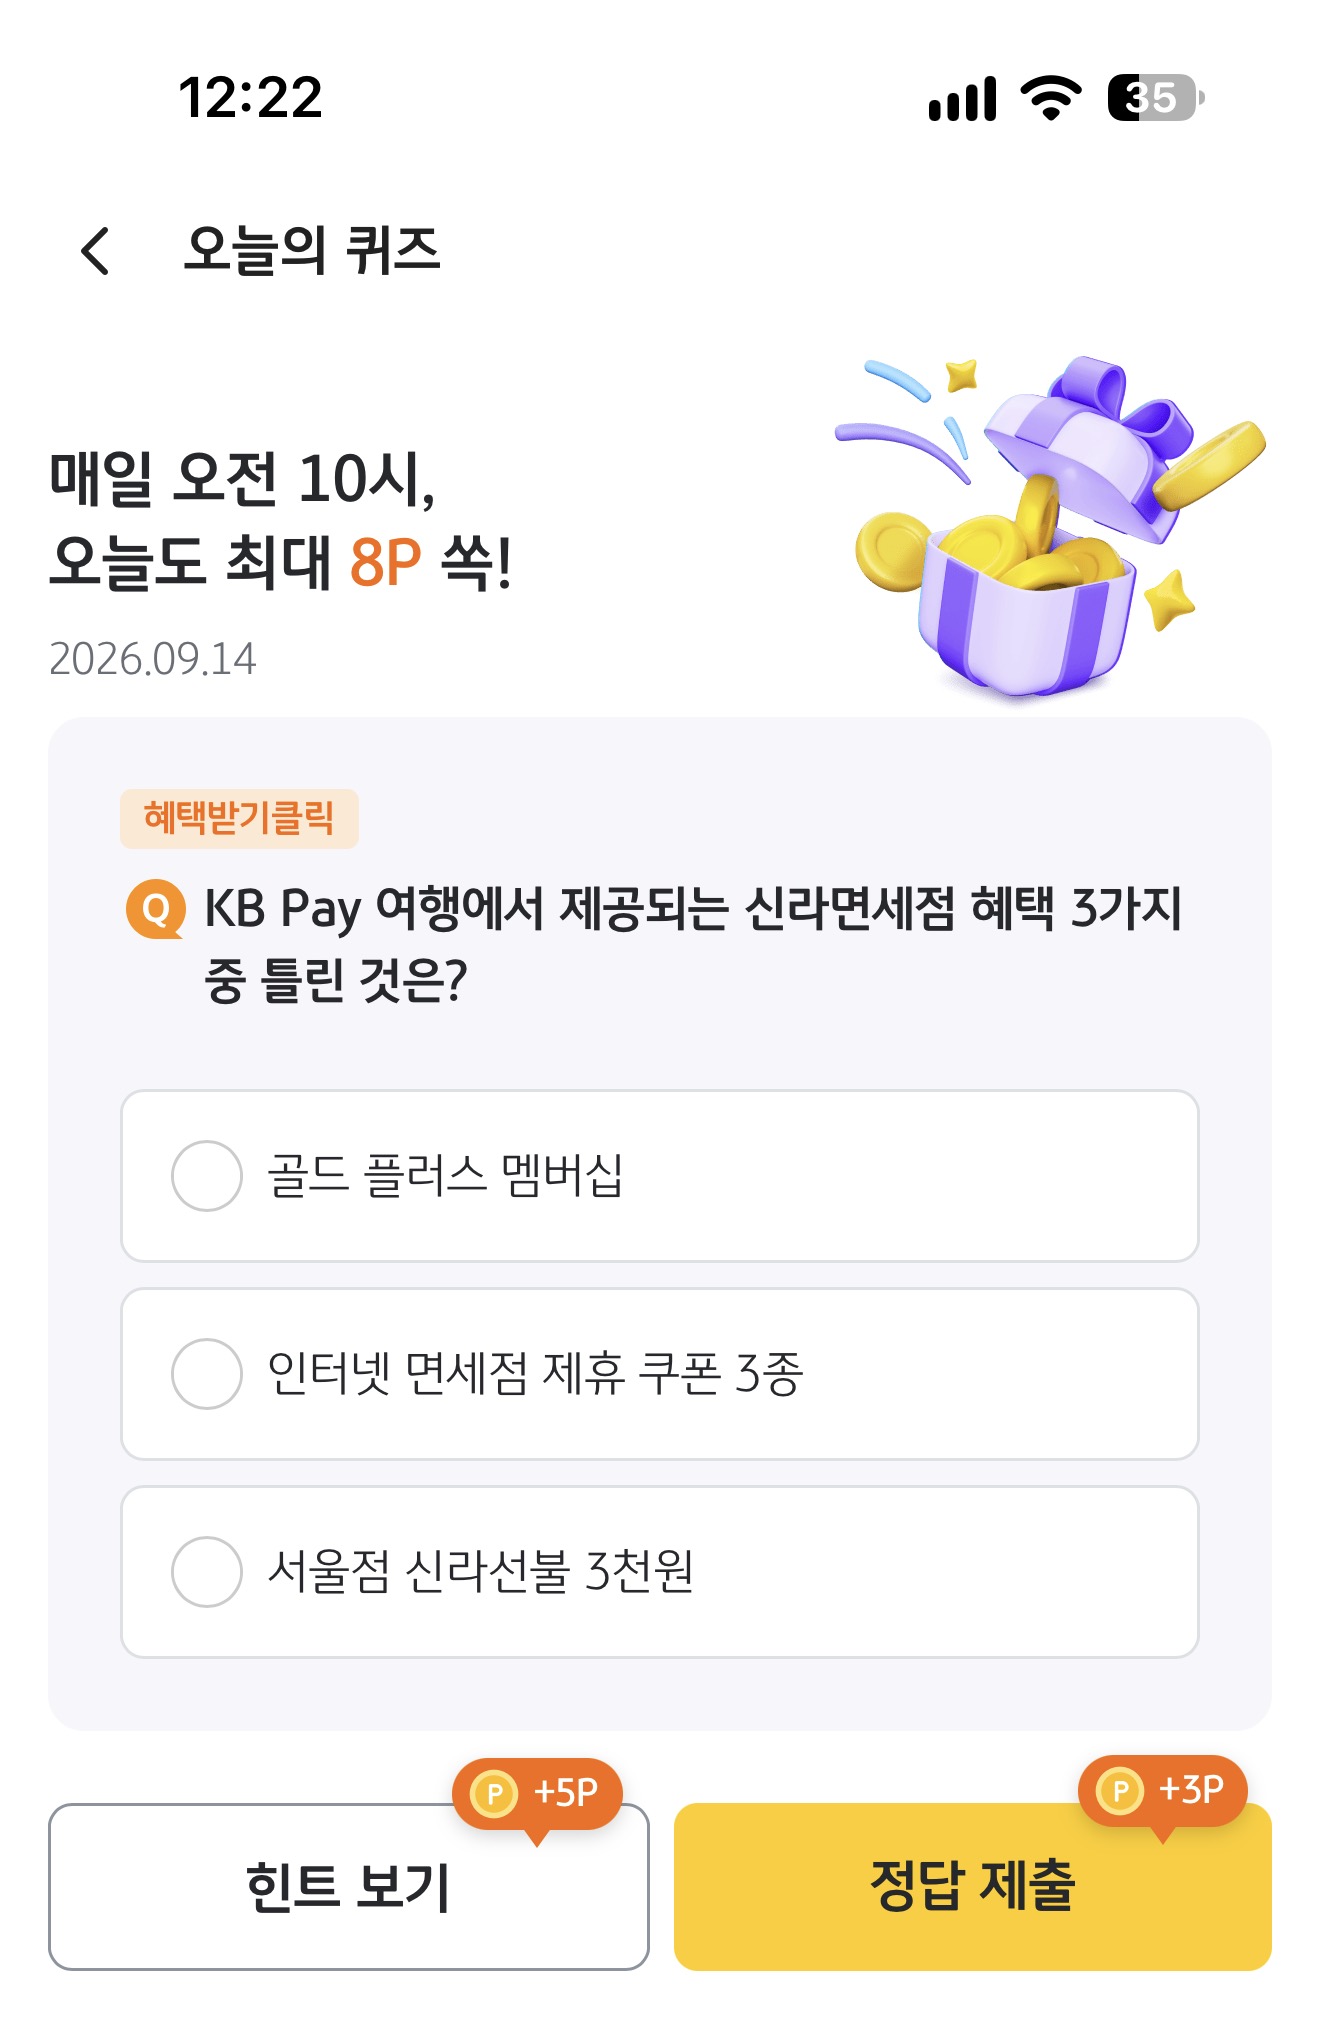Tap the 혜택받기클릭 orange tag

(x=239, y=818)
